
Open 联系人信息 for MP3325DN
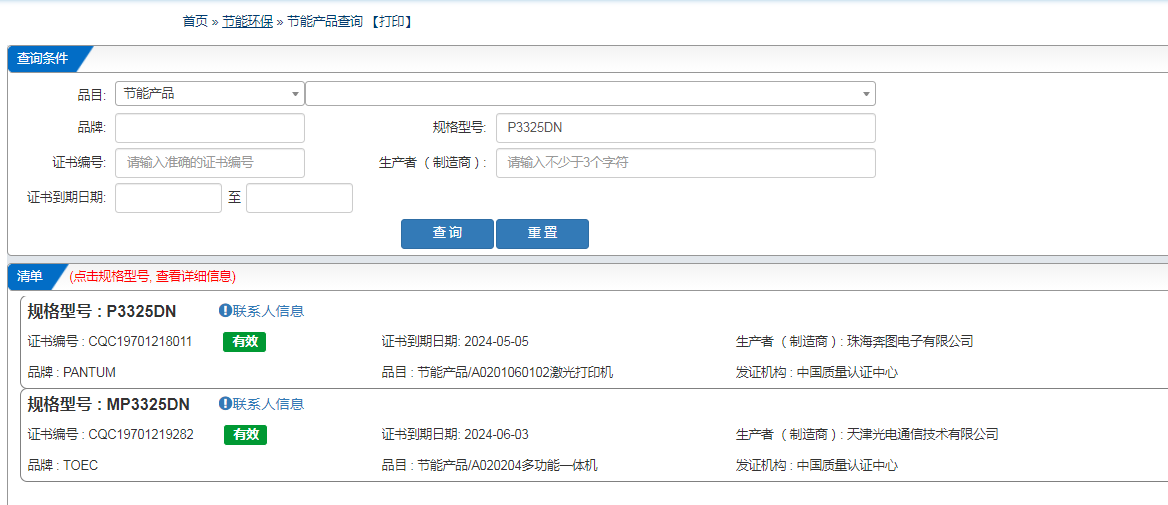[x=268, y=404]
